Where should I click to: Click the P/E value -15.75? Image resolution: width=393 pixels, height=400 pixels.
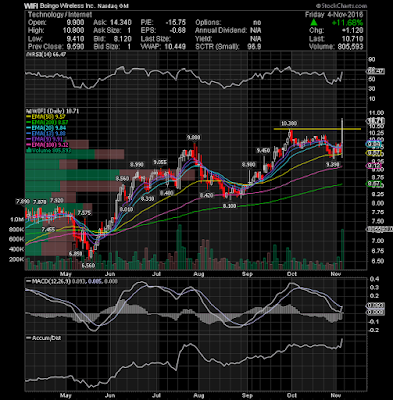coord(176,23)
